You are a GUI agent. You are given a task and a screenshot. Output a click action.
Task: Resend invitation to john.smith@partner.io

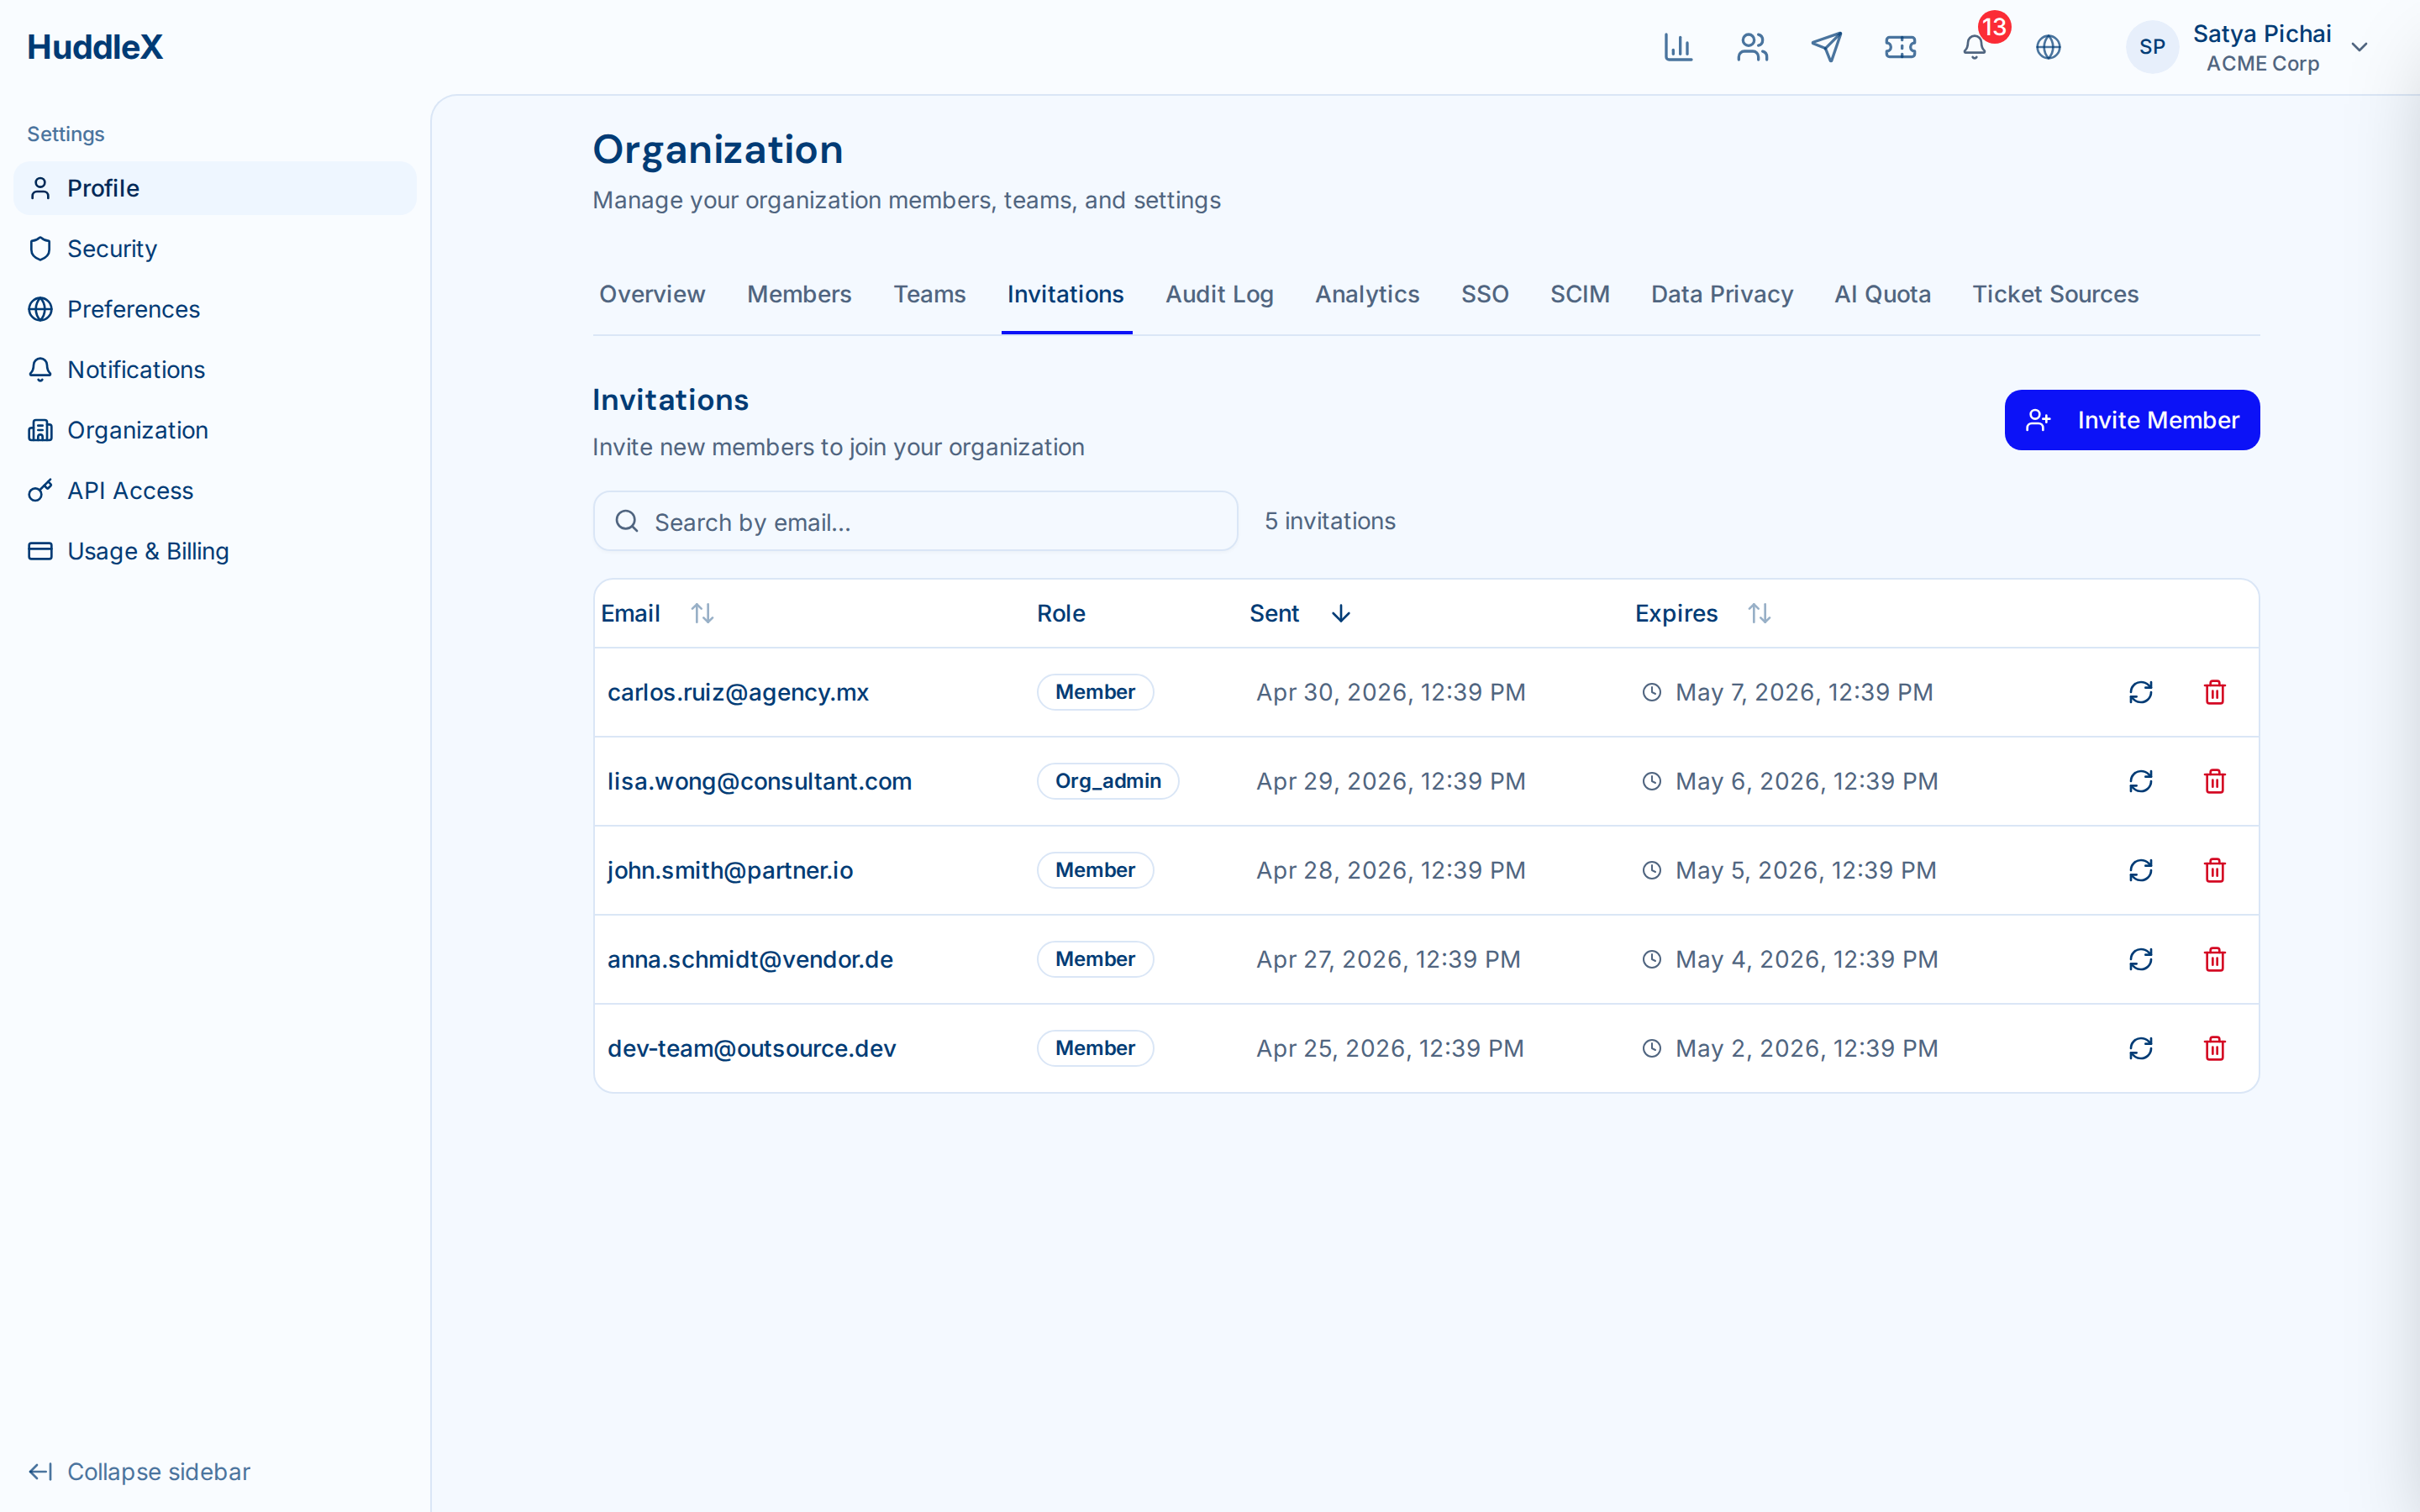click(x=2140, y=870)
